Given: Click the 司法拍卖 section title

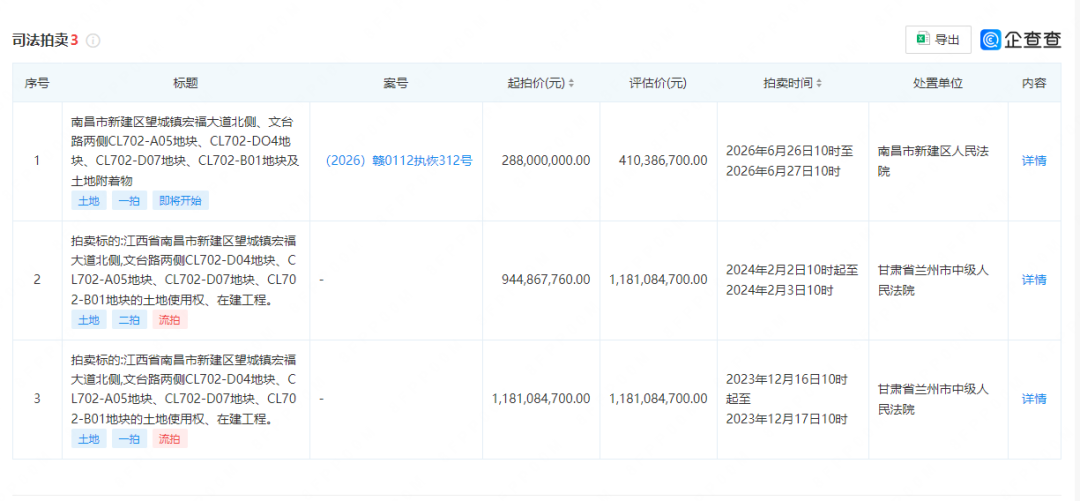Looking at the screenshot, I should pos(41,41).
